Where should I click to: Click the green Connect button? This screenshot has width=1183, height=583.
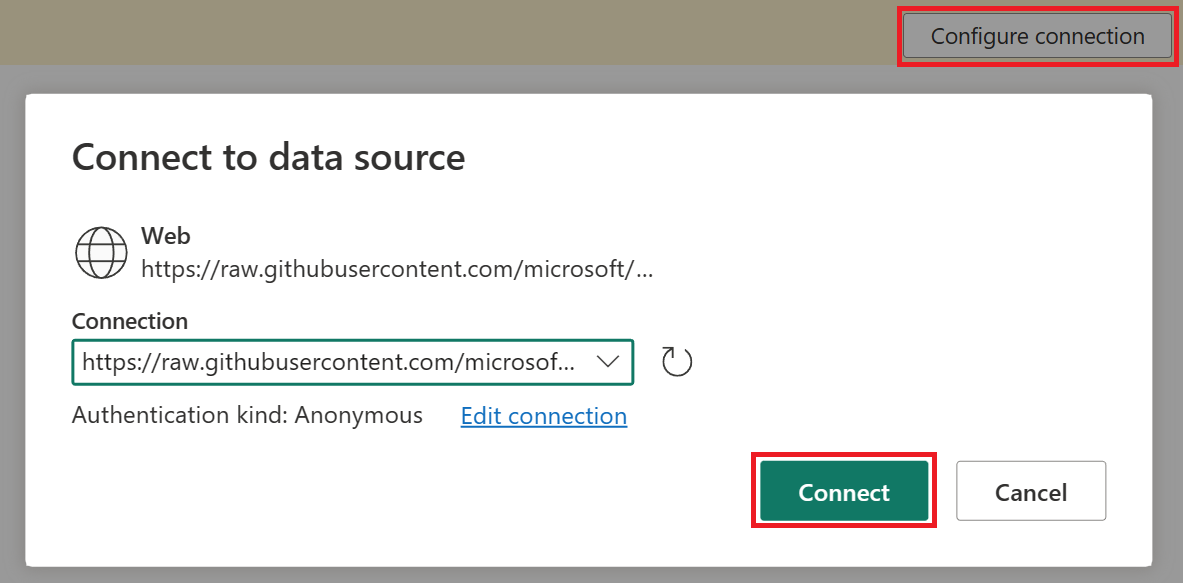pyautogui.click(x=844, y=492)
